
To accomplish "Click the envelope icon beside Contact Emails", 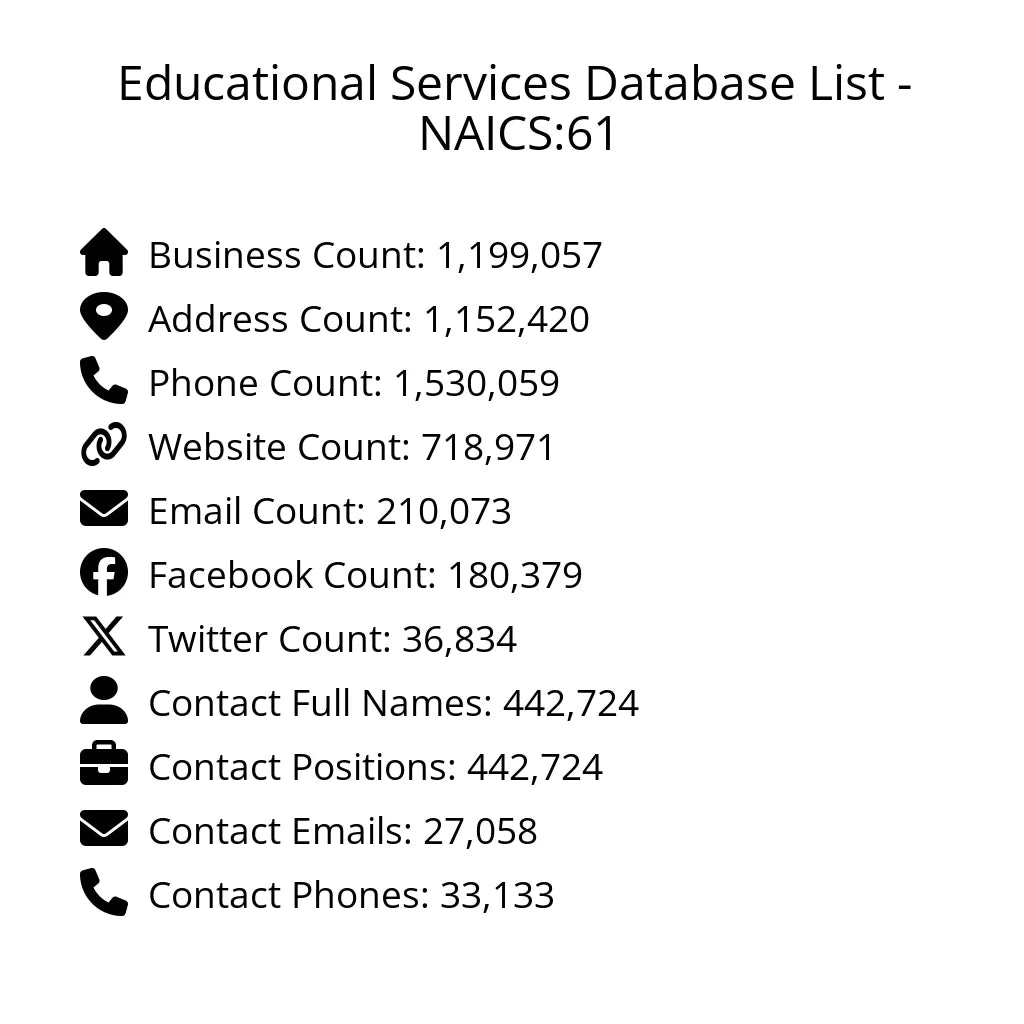I will [104, 829].
